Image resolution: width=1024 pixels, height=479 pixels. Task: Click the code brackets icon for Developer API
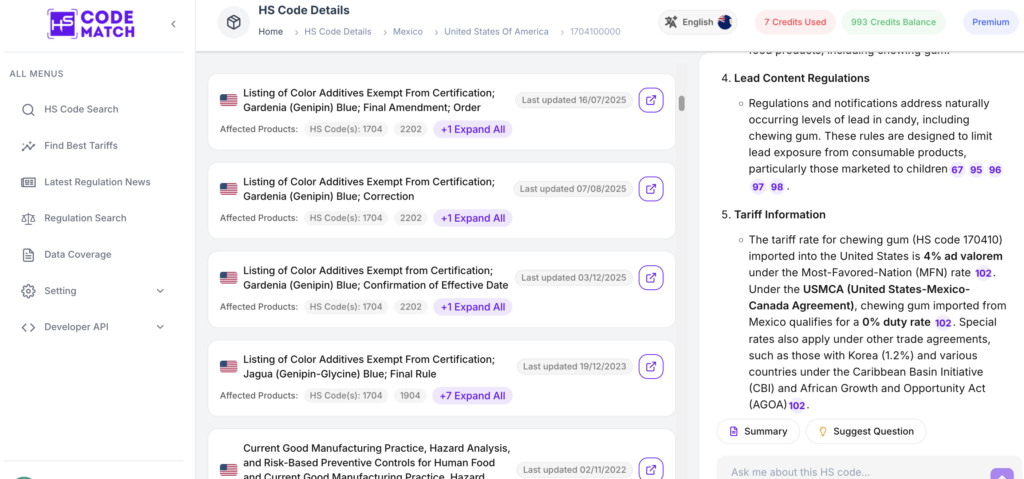28,327
